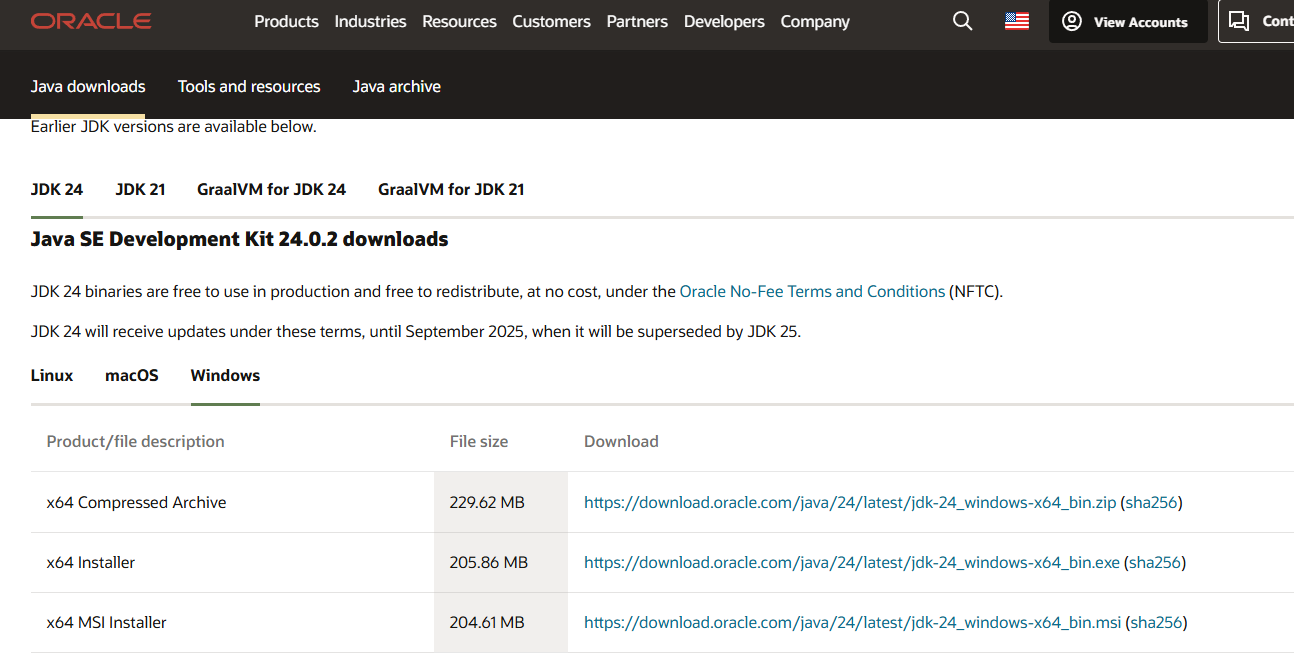Select the macOS platform tab
The height and width of the screenshot is (670, 1294).
(132, 375)
